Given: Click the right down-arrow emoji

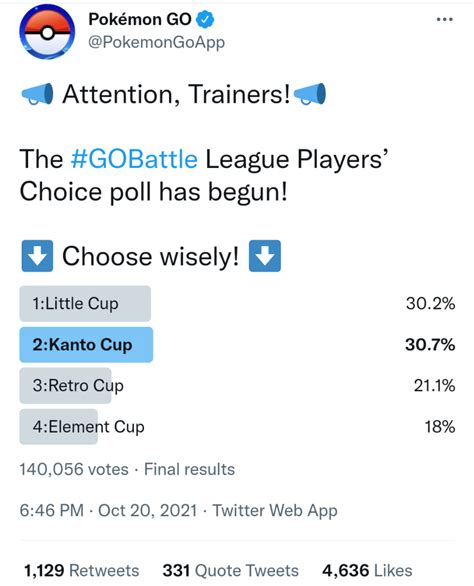Looking at the screenshot, I should click(265, 256).
